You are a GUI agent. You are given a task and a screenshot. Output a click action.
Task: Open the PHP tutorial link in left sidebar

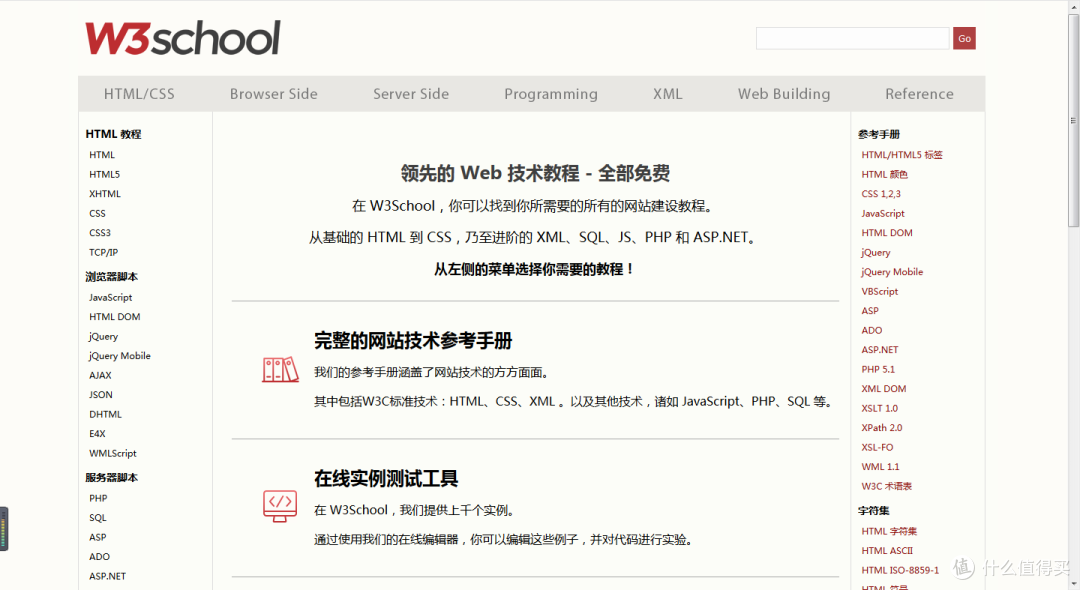coord(98,498)
